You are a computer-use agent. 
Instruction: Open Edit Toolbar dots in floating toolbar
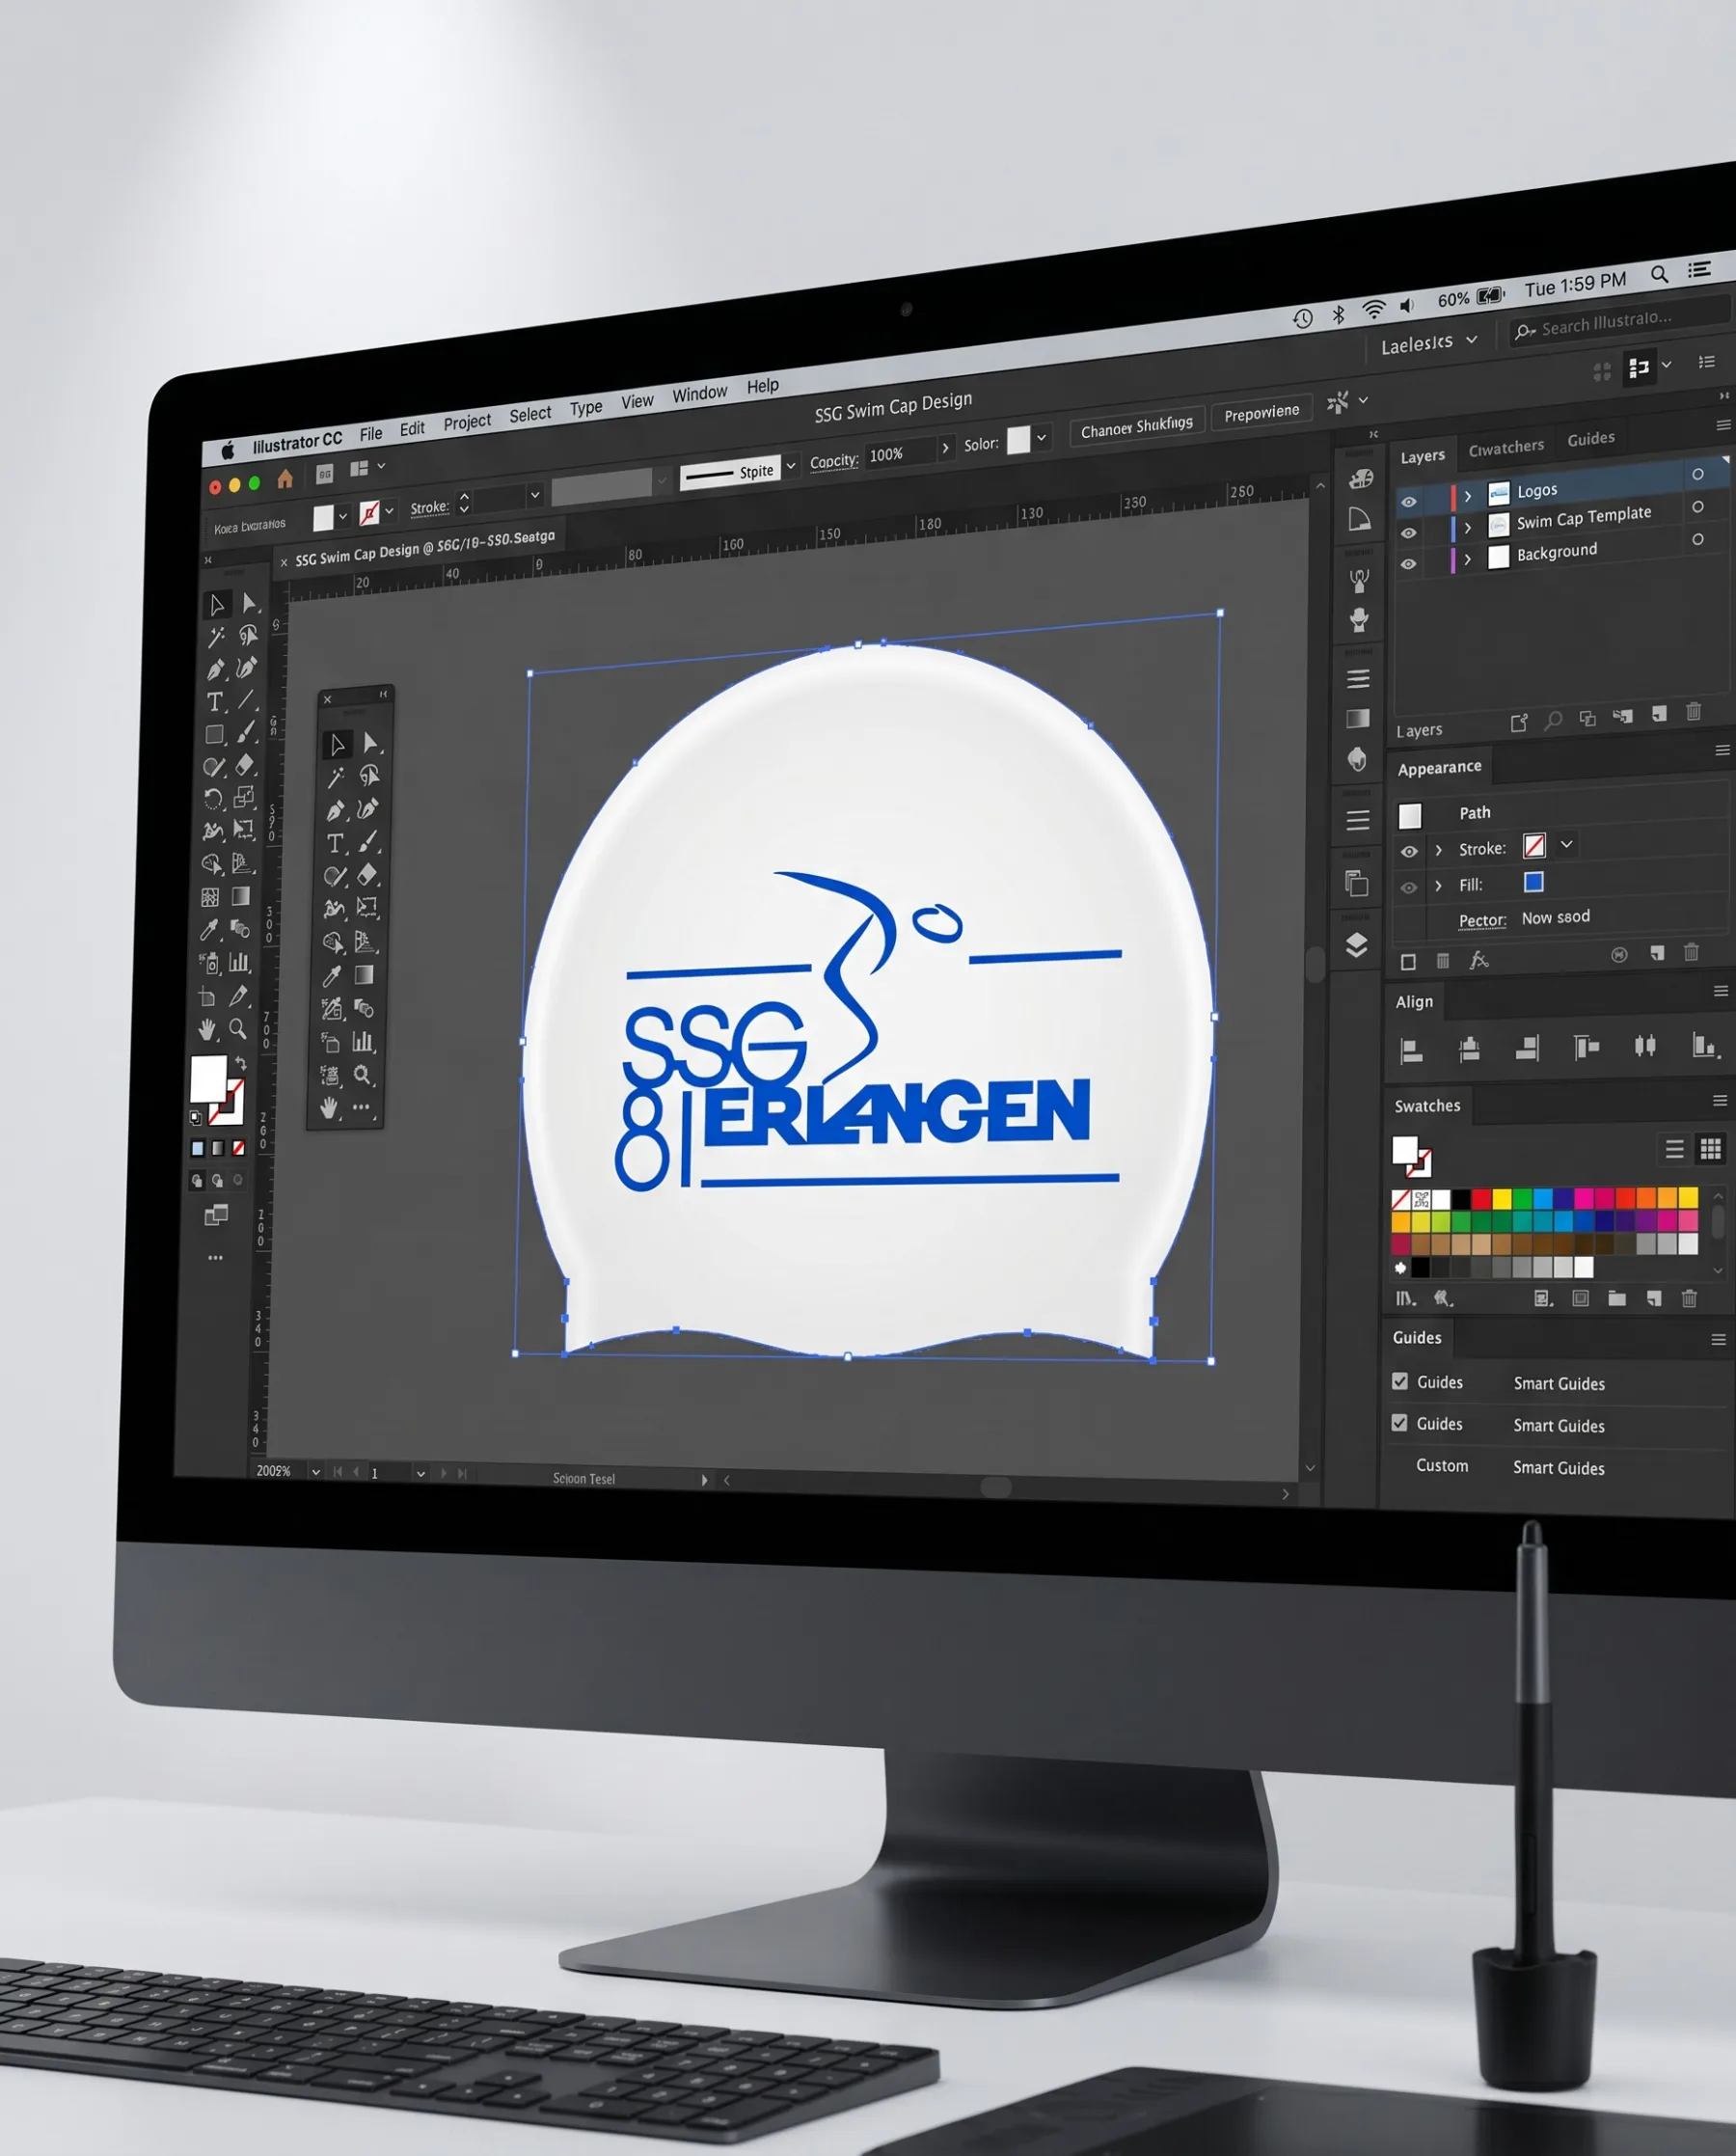coord(361,1107)
